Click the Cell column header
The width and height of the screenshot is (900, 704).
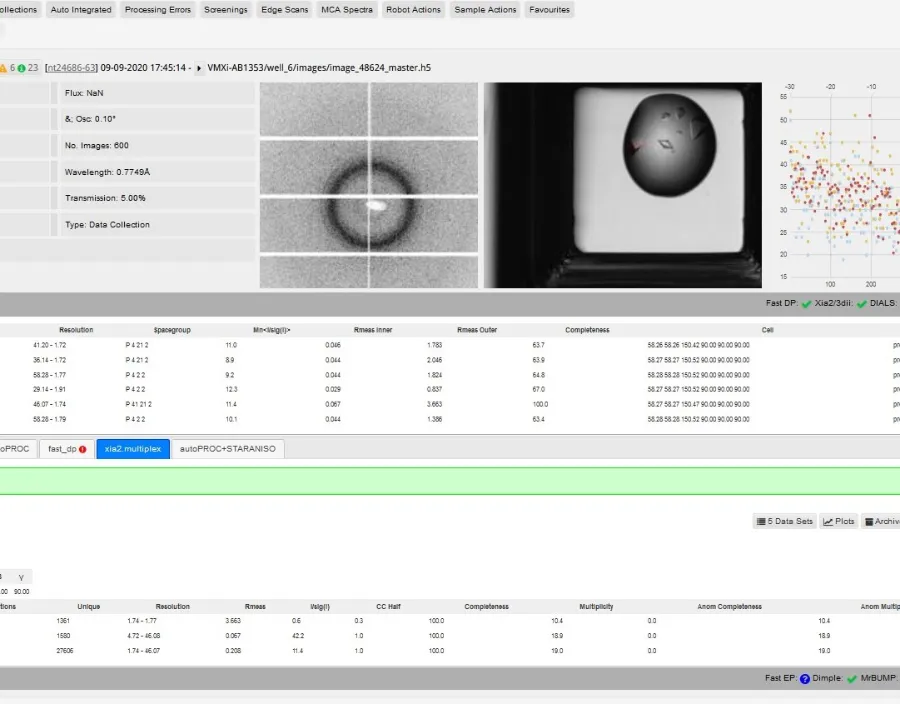pos(767,330)
